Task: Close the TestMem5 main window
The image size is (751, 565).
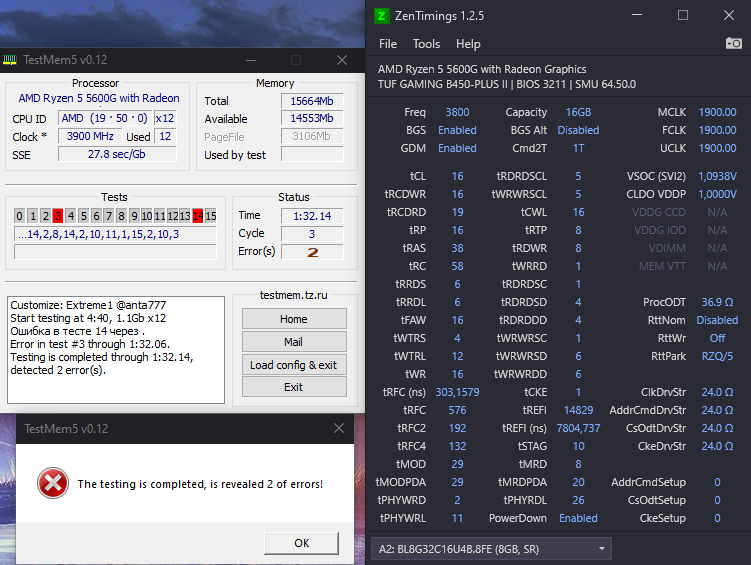Action: tap(341, 60)
